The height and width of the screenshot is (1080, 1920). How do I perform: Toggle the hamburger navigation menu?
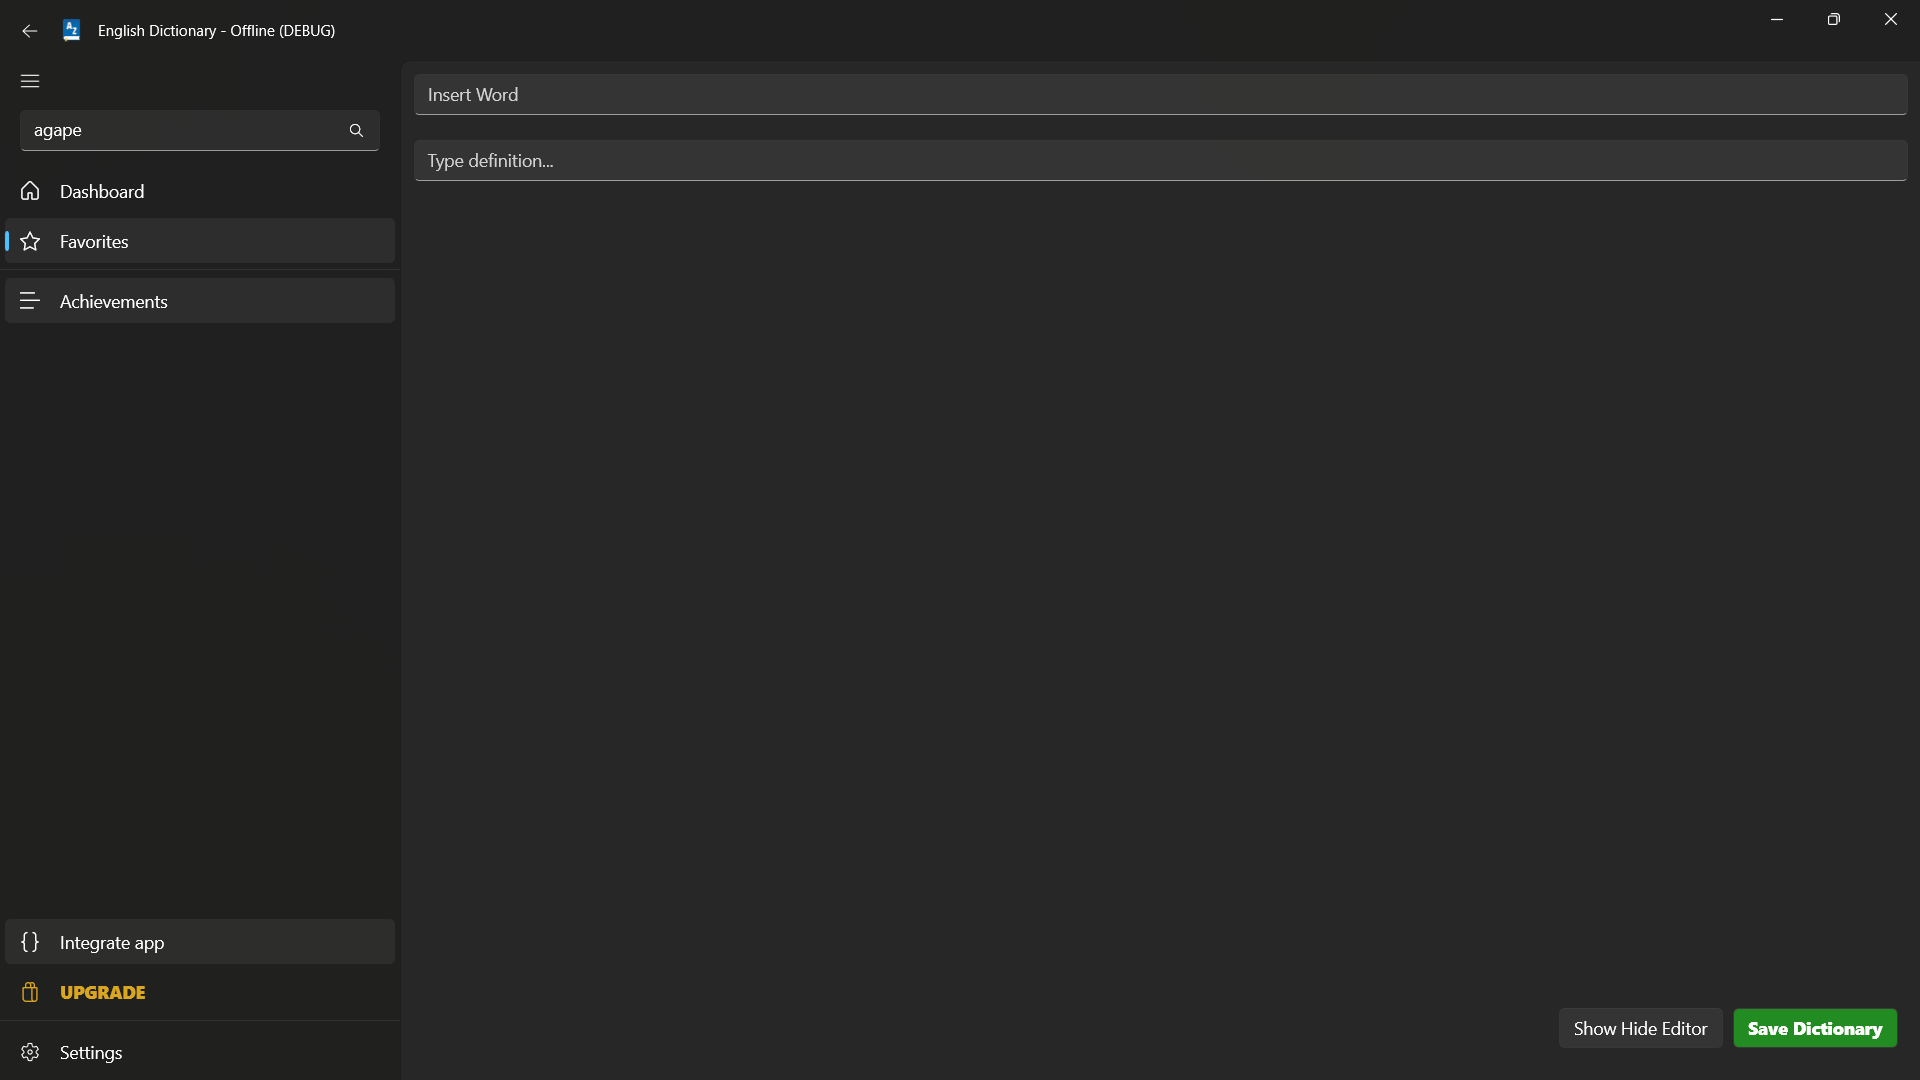[30, 81]
